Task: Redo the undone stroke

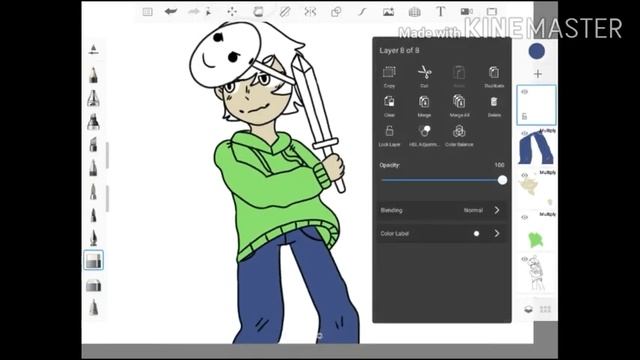Action: point(193,11)
